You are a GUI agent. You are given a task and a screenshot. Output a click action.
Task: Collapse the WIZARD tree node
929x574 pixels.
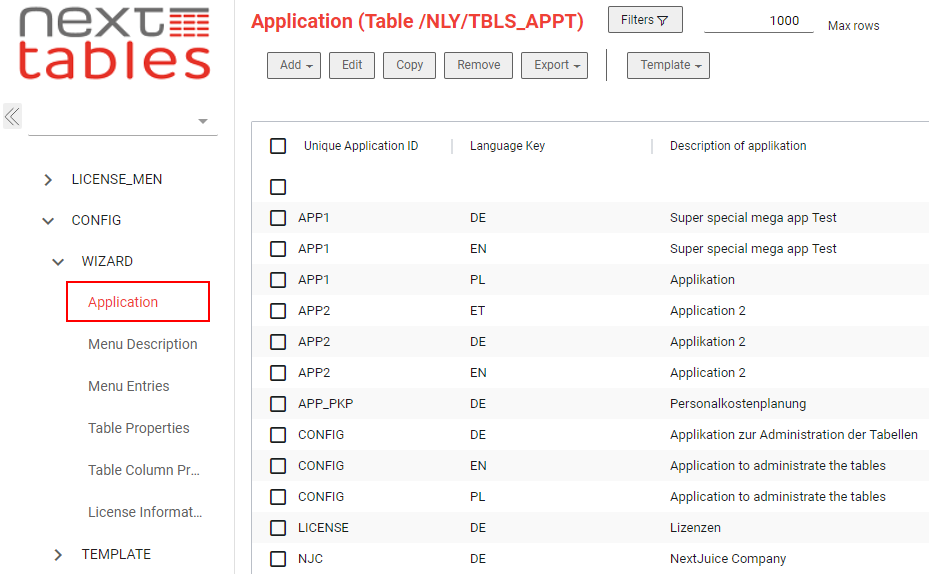point(58,262)
